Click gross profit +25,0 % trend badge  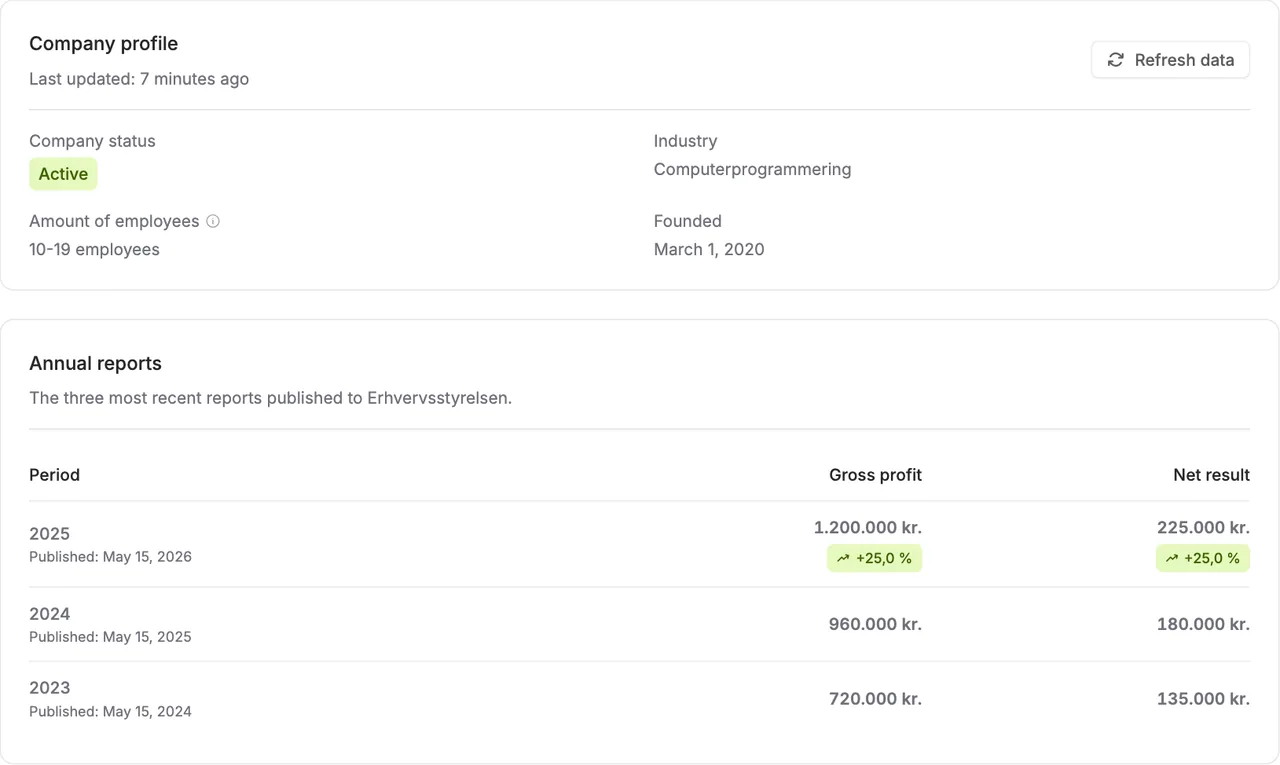click(x=874, y=558)
